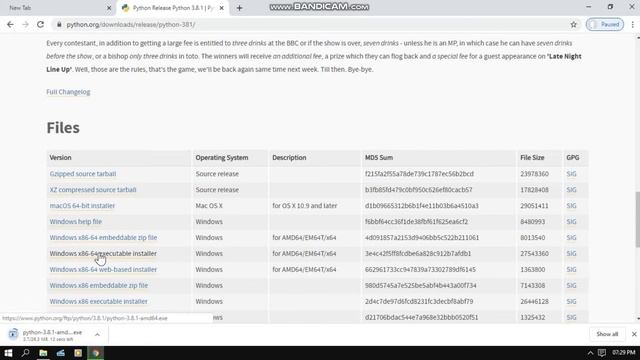Open SIG link for x86-64 web-based installer
Screen dimensions: 640x360
coord(571,269)
